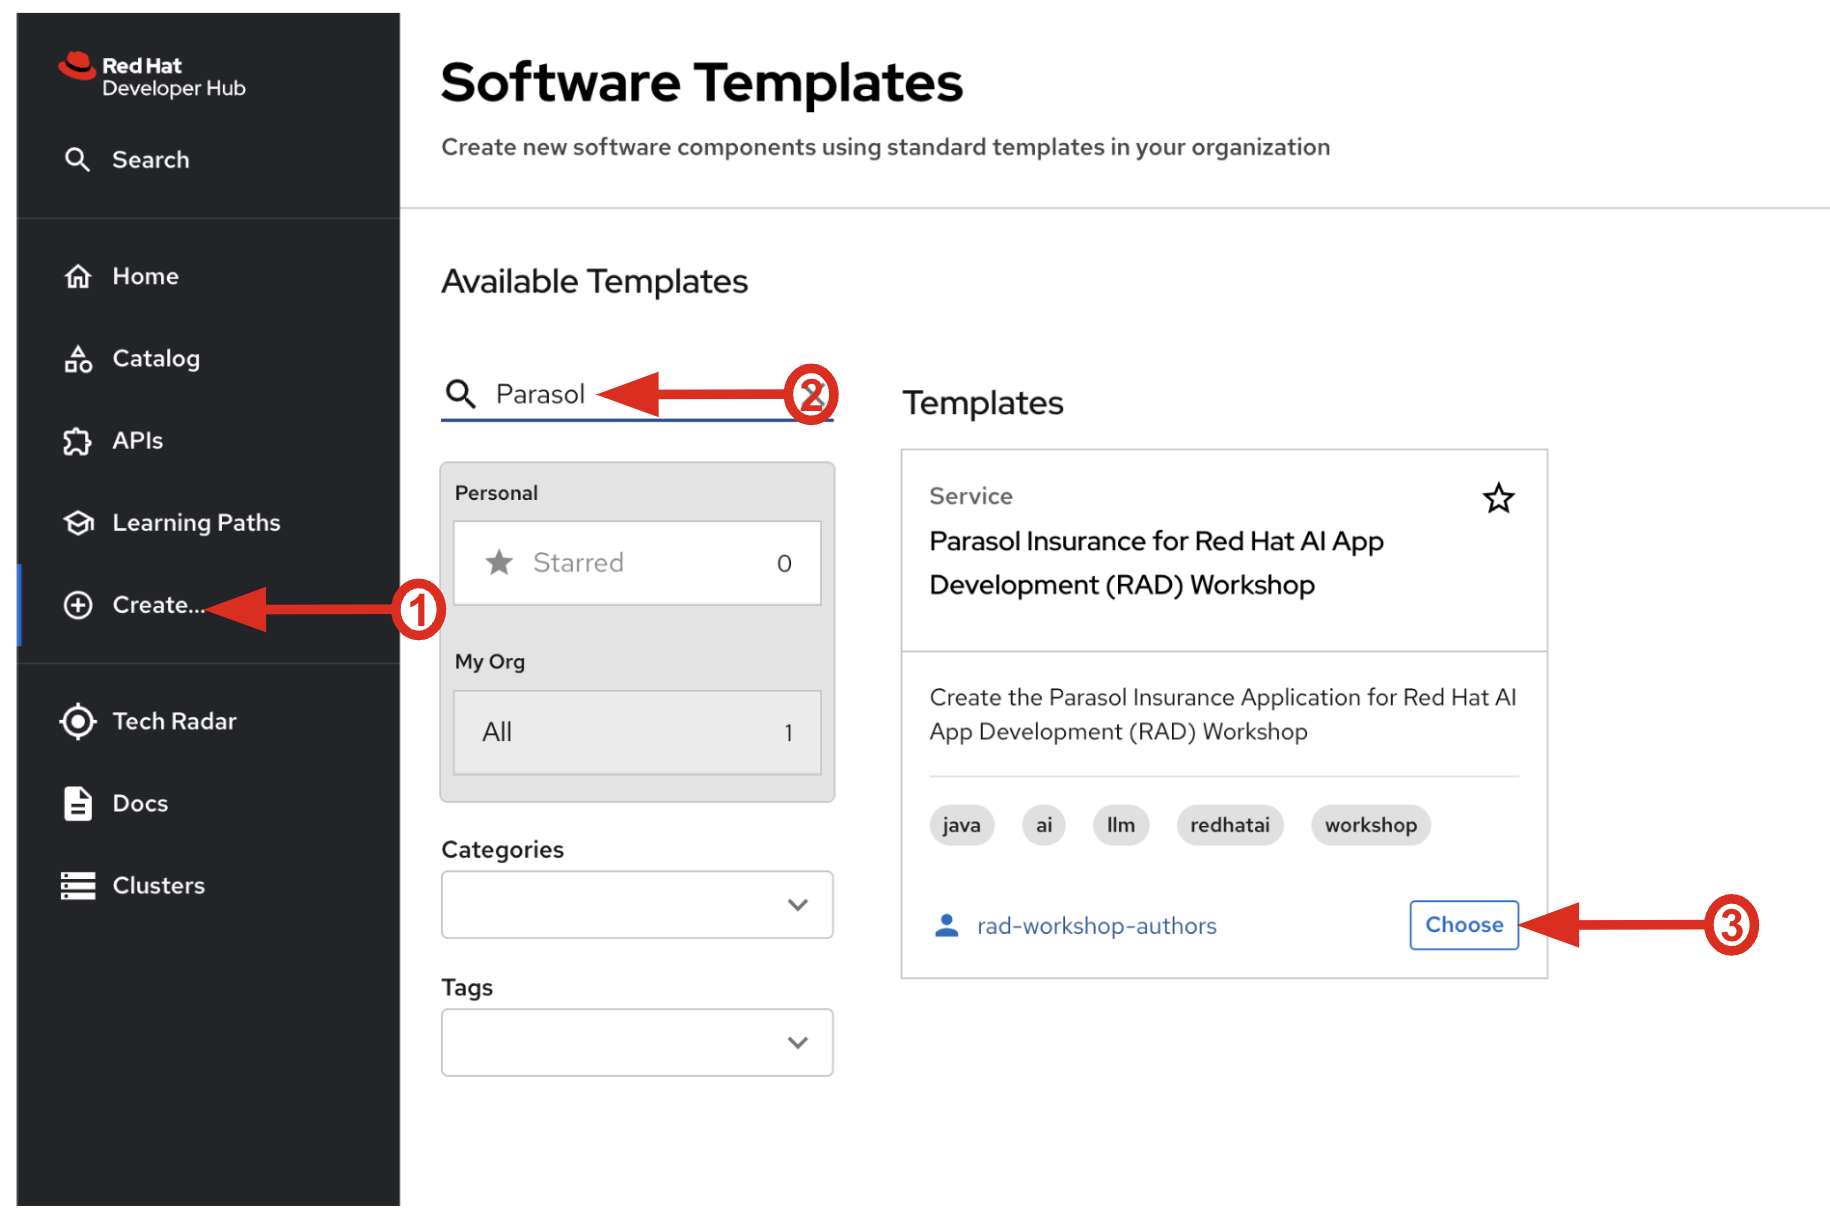Click the Docs document icon

(78, 803)
